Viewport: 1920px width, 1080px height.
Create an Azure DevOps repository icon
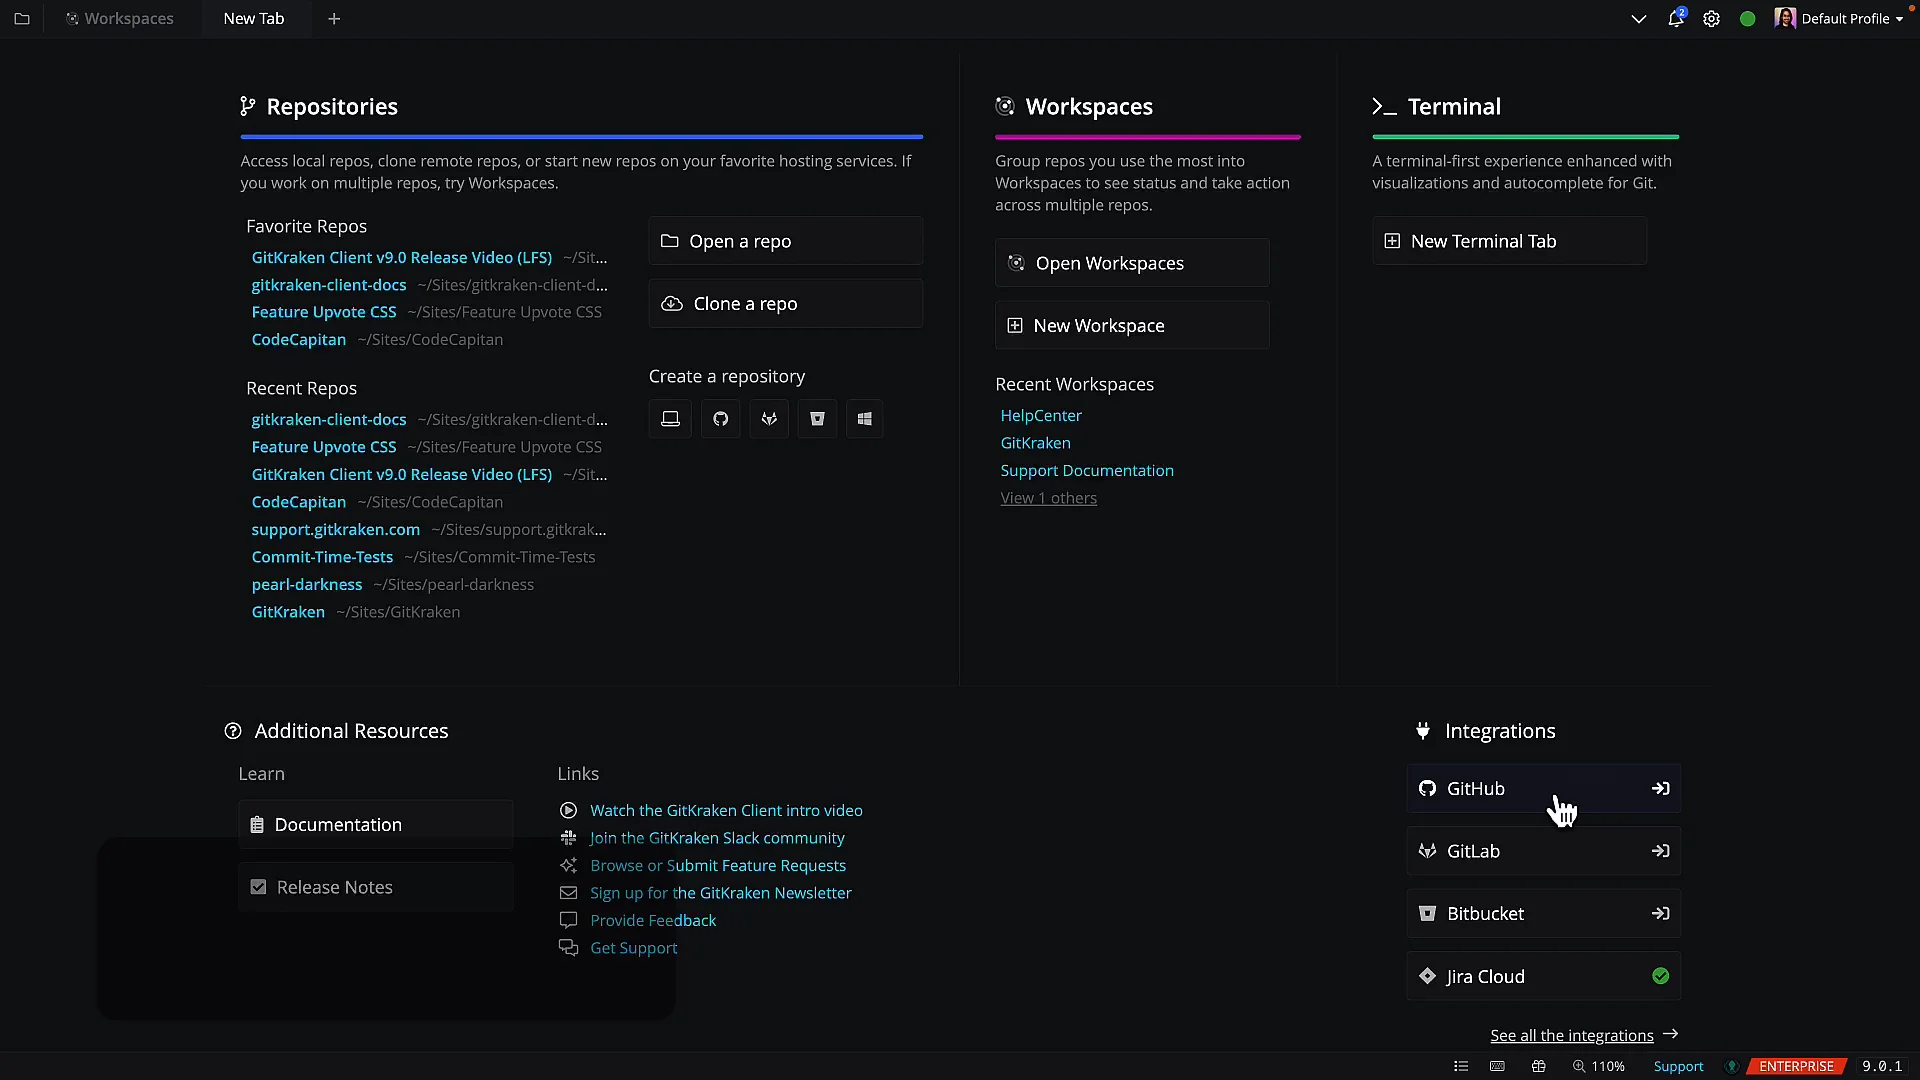[x=865, y=419]
